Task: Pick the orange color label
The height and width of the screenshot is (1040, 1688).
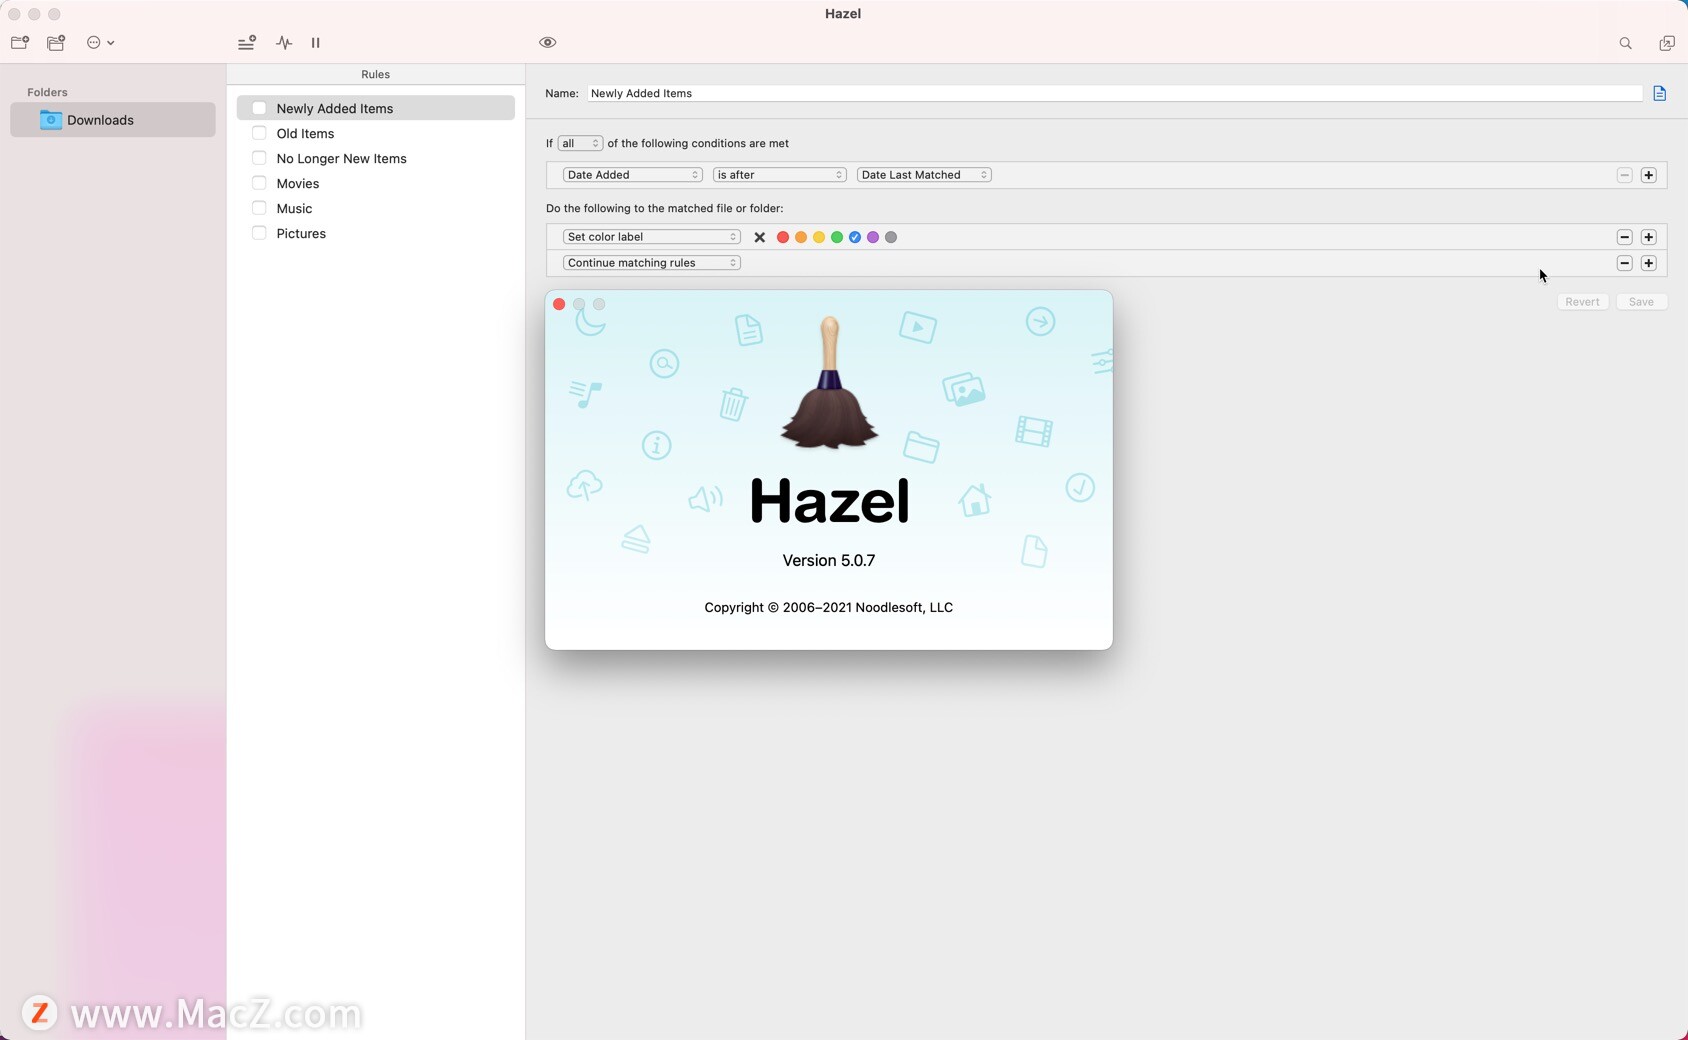Action: tap(801, 237)
